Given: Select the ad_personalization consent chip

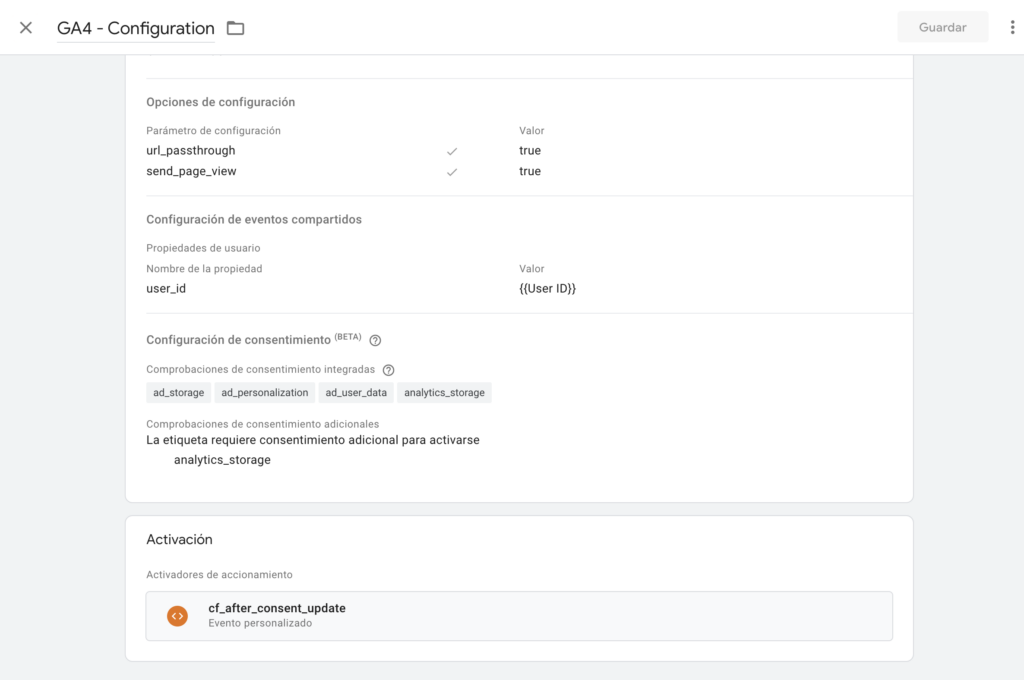Looking at the screenshot, I should [x=264, y=393].
